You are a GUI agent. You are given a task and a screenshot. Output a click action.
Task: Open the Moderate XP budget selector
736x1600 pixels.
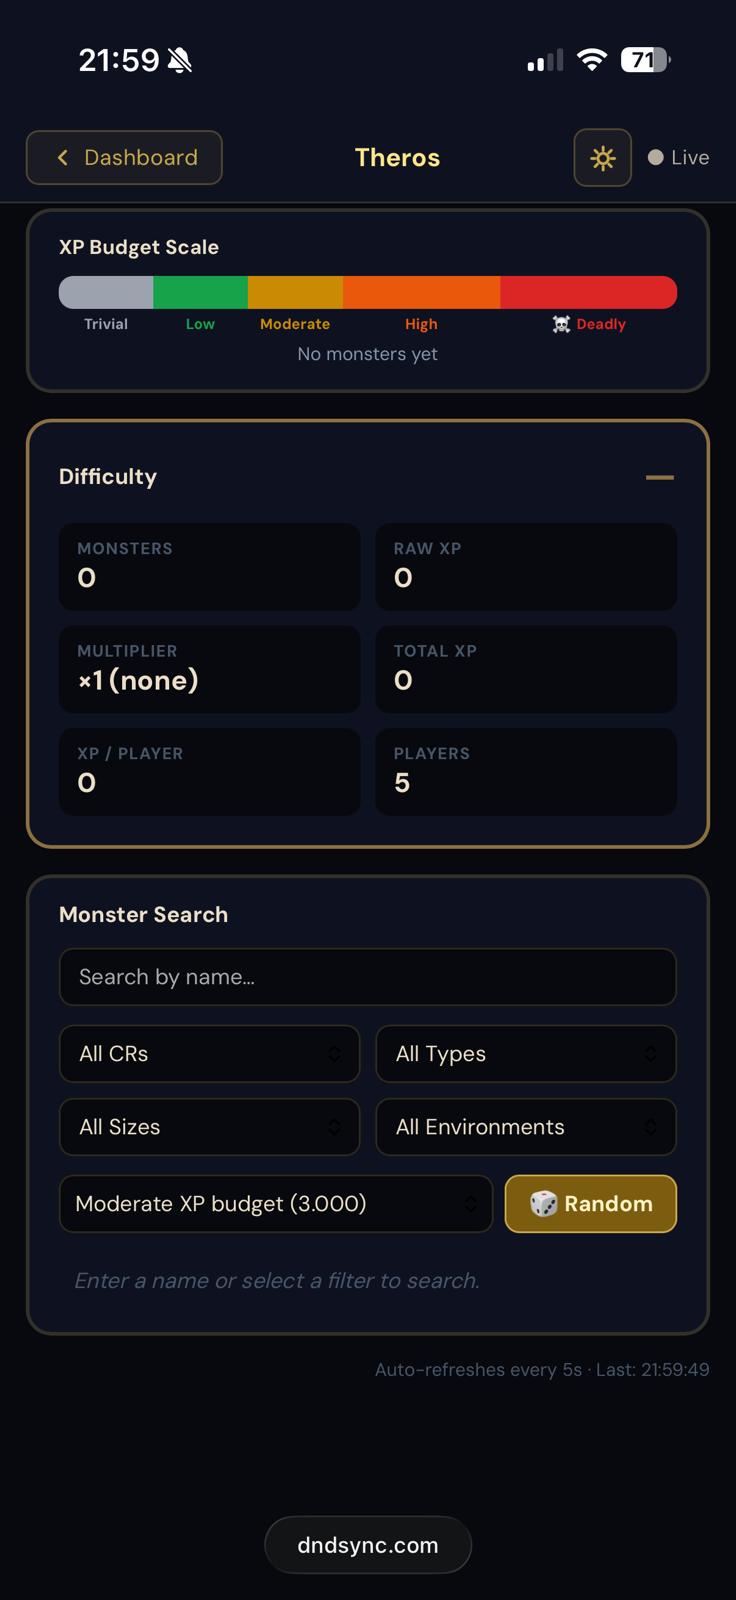pos(275,1204)
